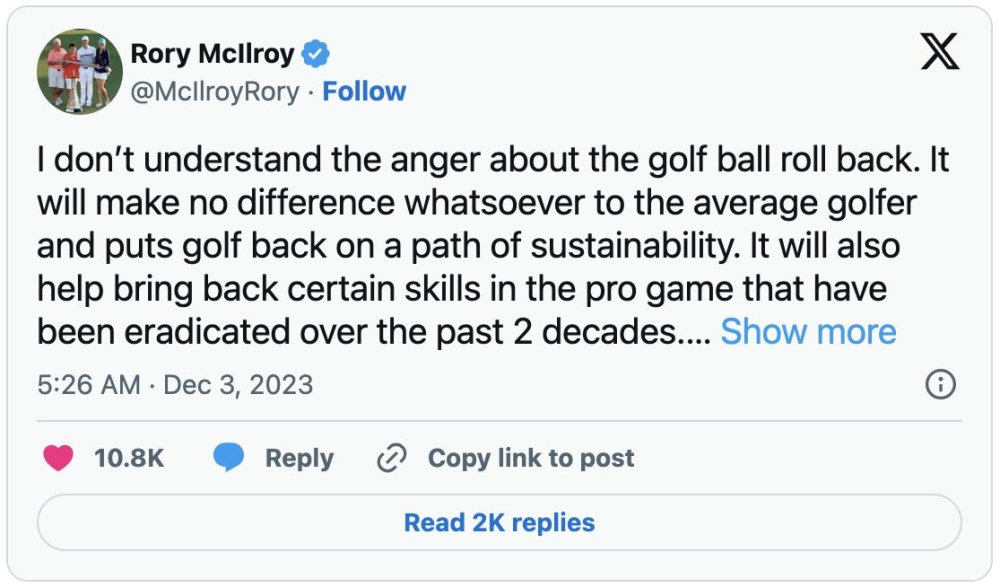Click the chain link icon for copying
The image size is (1000, 587).
(x=391, y=458)
